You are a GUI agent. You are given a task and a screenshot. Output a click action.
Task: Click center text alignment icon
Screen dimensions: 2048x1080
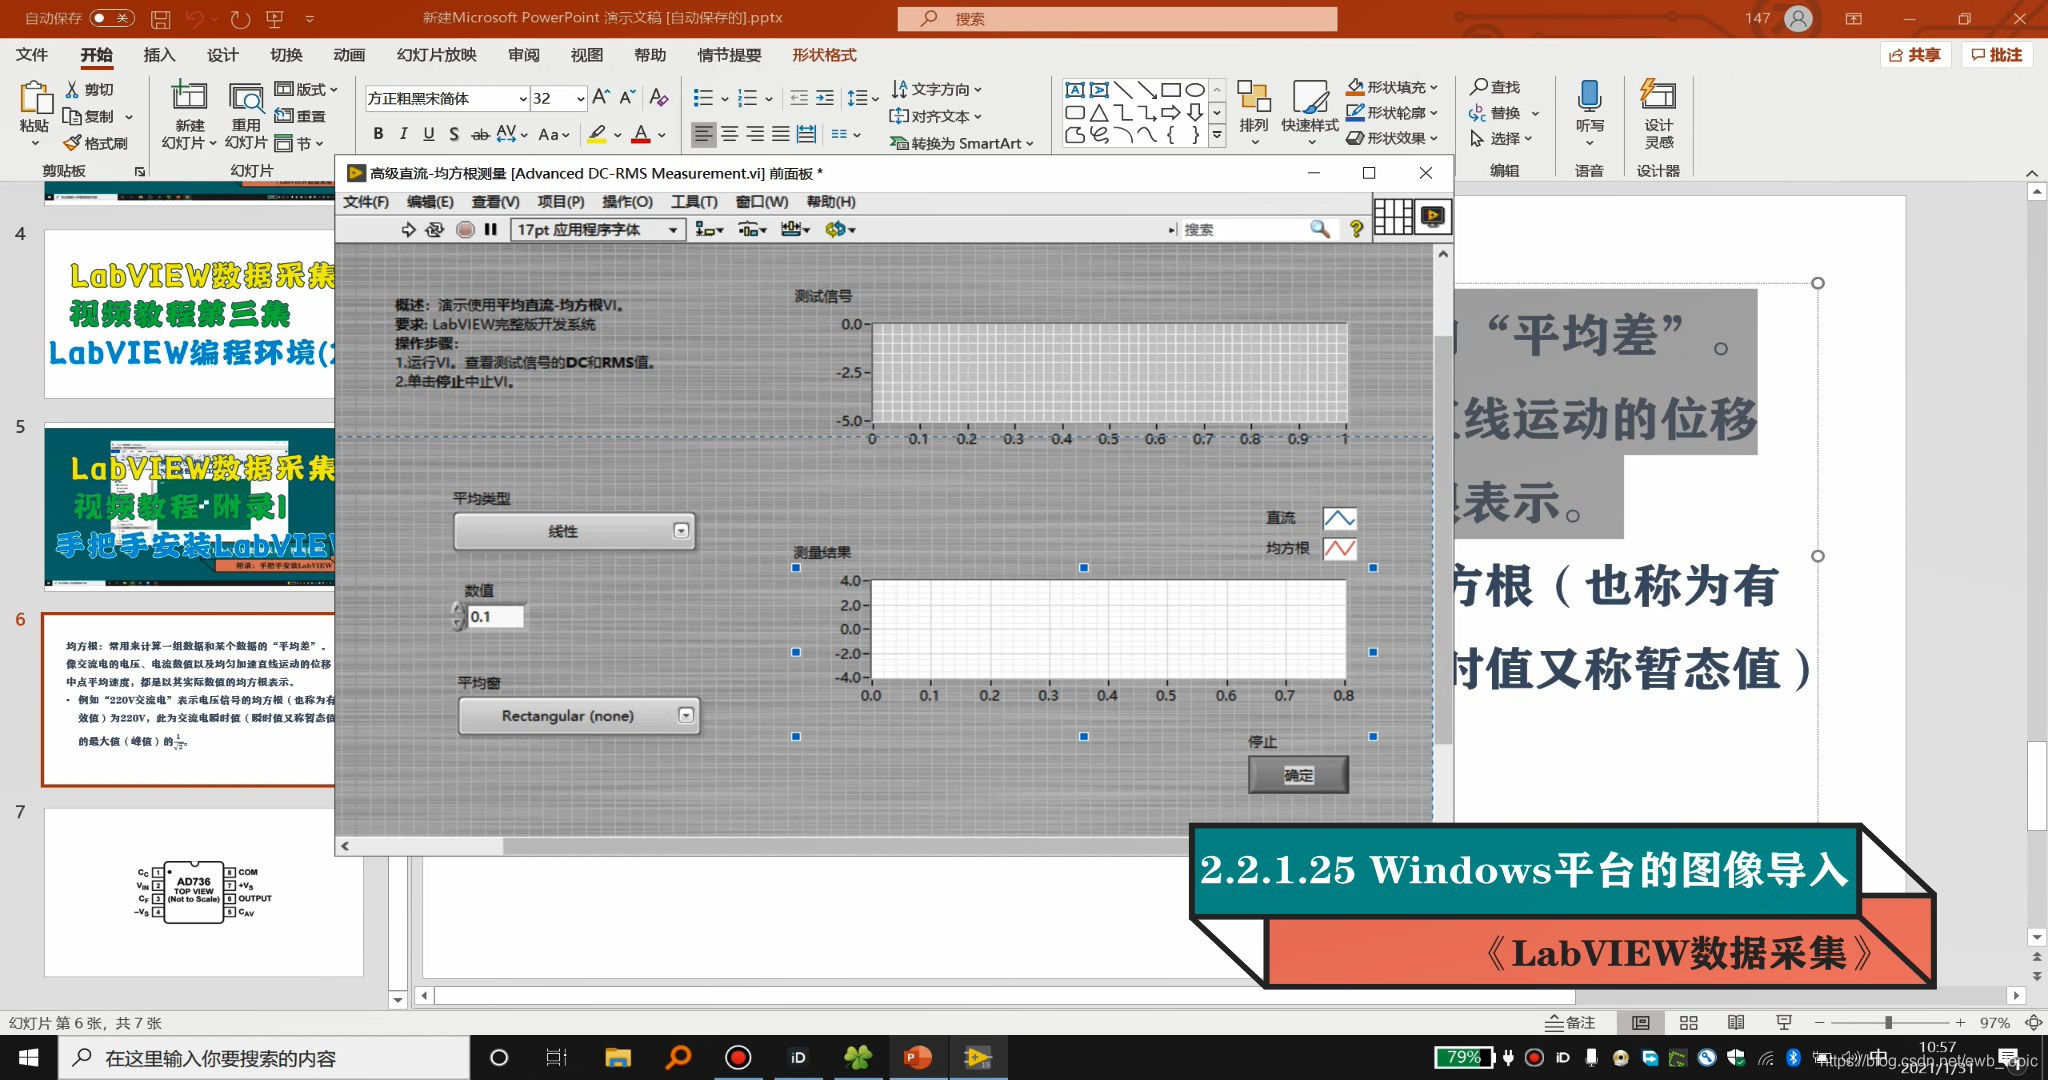pos(730,133)
